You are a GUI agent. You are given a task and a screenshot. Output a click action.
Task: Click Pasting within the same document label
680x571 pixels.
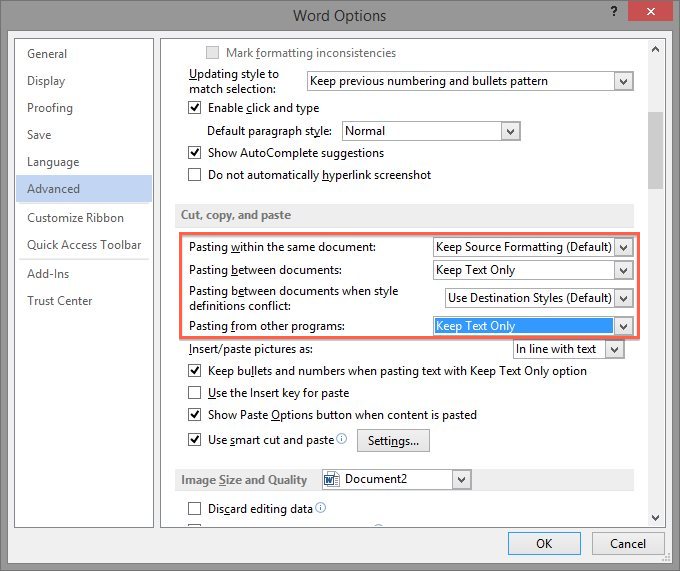pyautogui.click(x=282, y=247)
